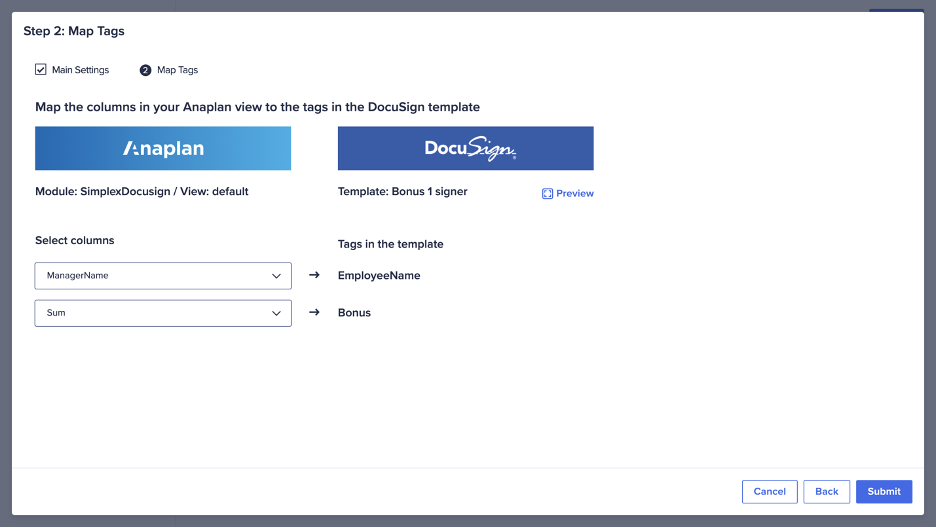This screenshot has height=528, width=936.
Task: Click the Anaplan logo banner
Action: [163, 148]
